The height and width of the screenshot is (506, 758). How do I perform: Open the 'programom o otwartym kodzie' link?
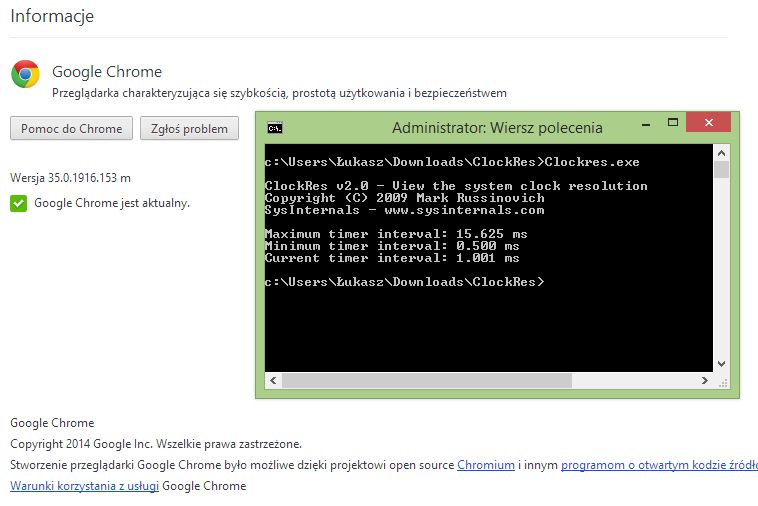tap(659, 465)
